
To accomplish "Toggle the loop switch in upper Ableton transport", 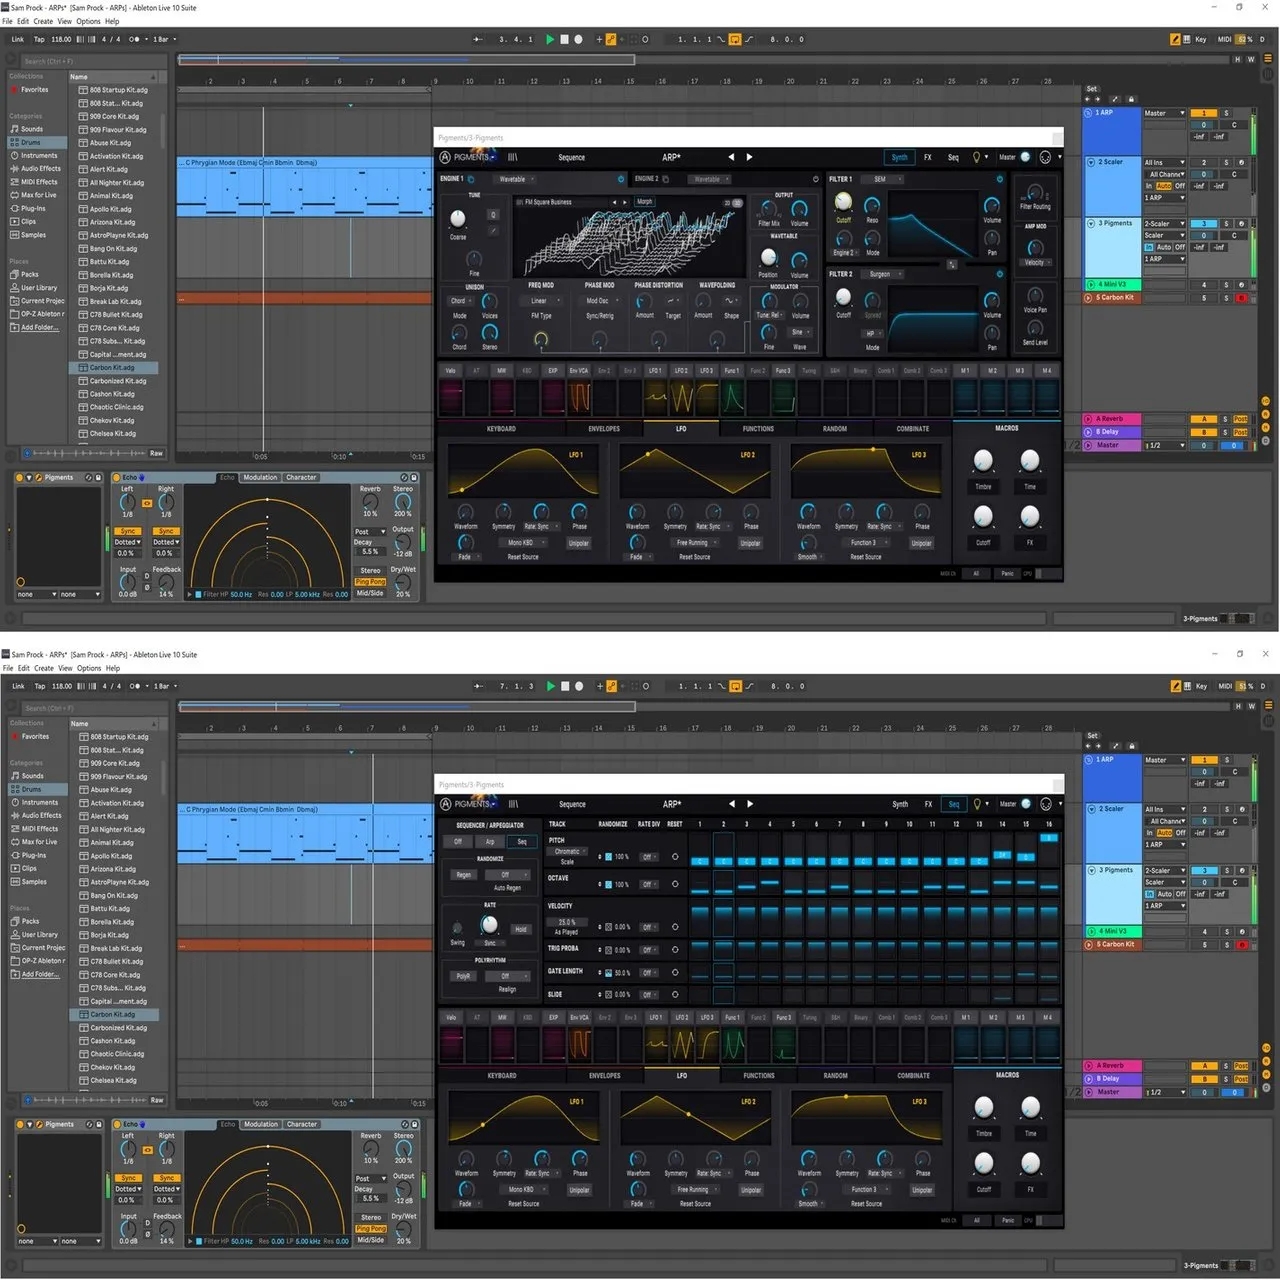I will [735, 40].
